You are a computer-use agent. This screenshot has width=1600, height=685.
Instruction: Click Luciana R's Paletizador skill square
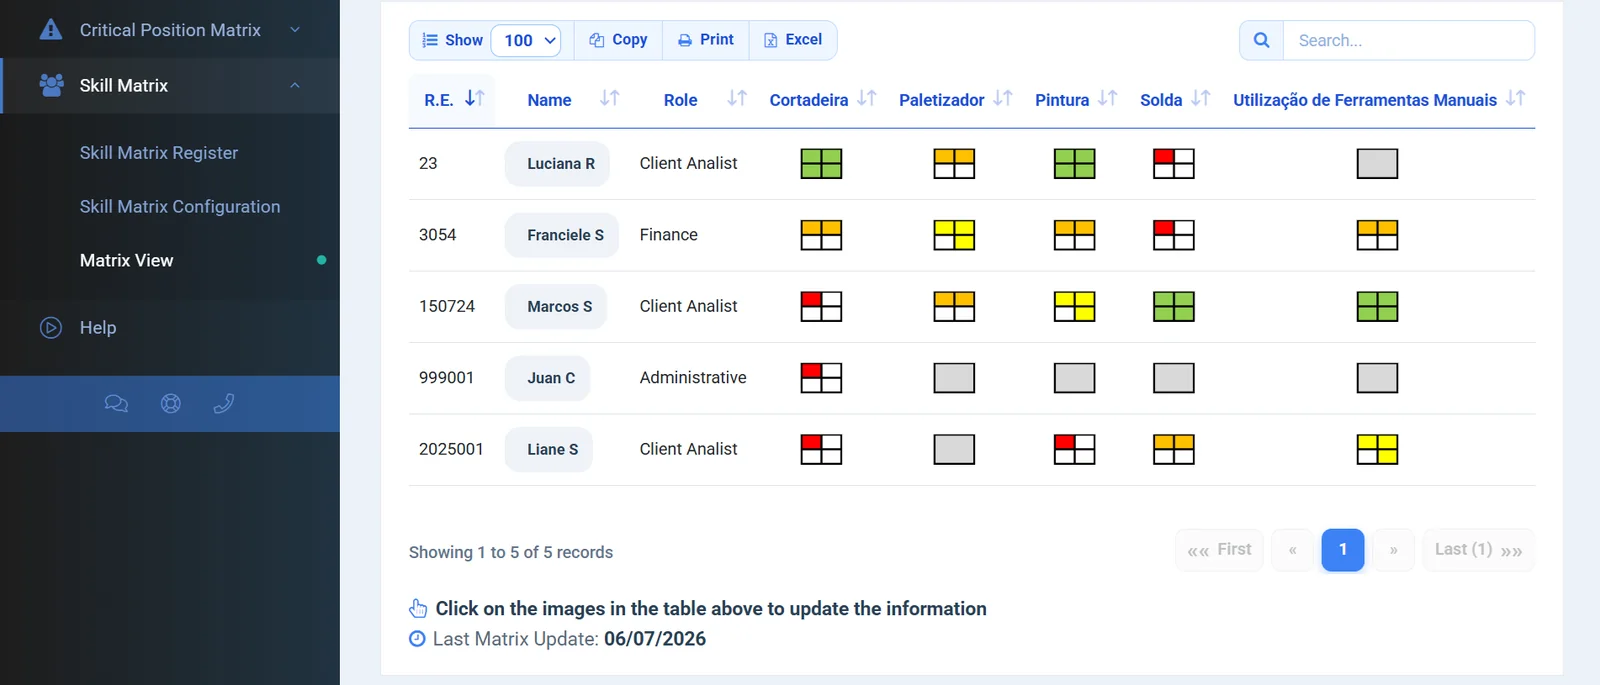tap(954, 163)
